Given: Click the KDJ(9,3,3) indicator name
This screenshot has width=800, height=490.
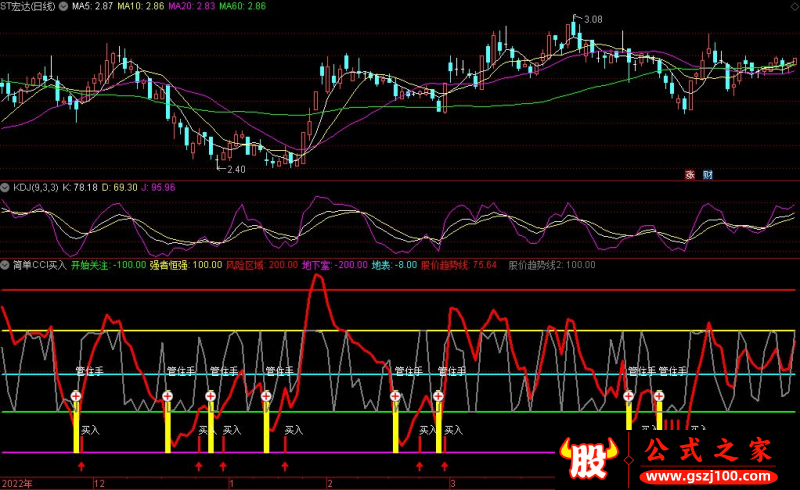Looking at the screenshot, I should 36,188.
